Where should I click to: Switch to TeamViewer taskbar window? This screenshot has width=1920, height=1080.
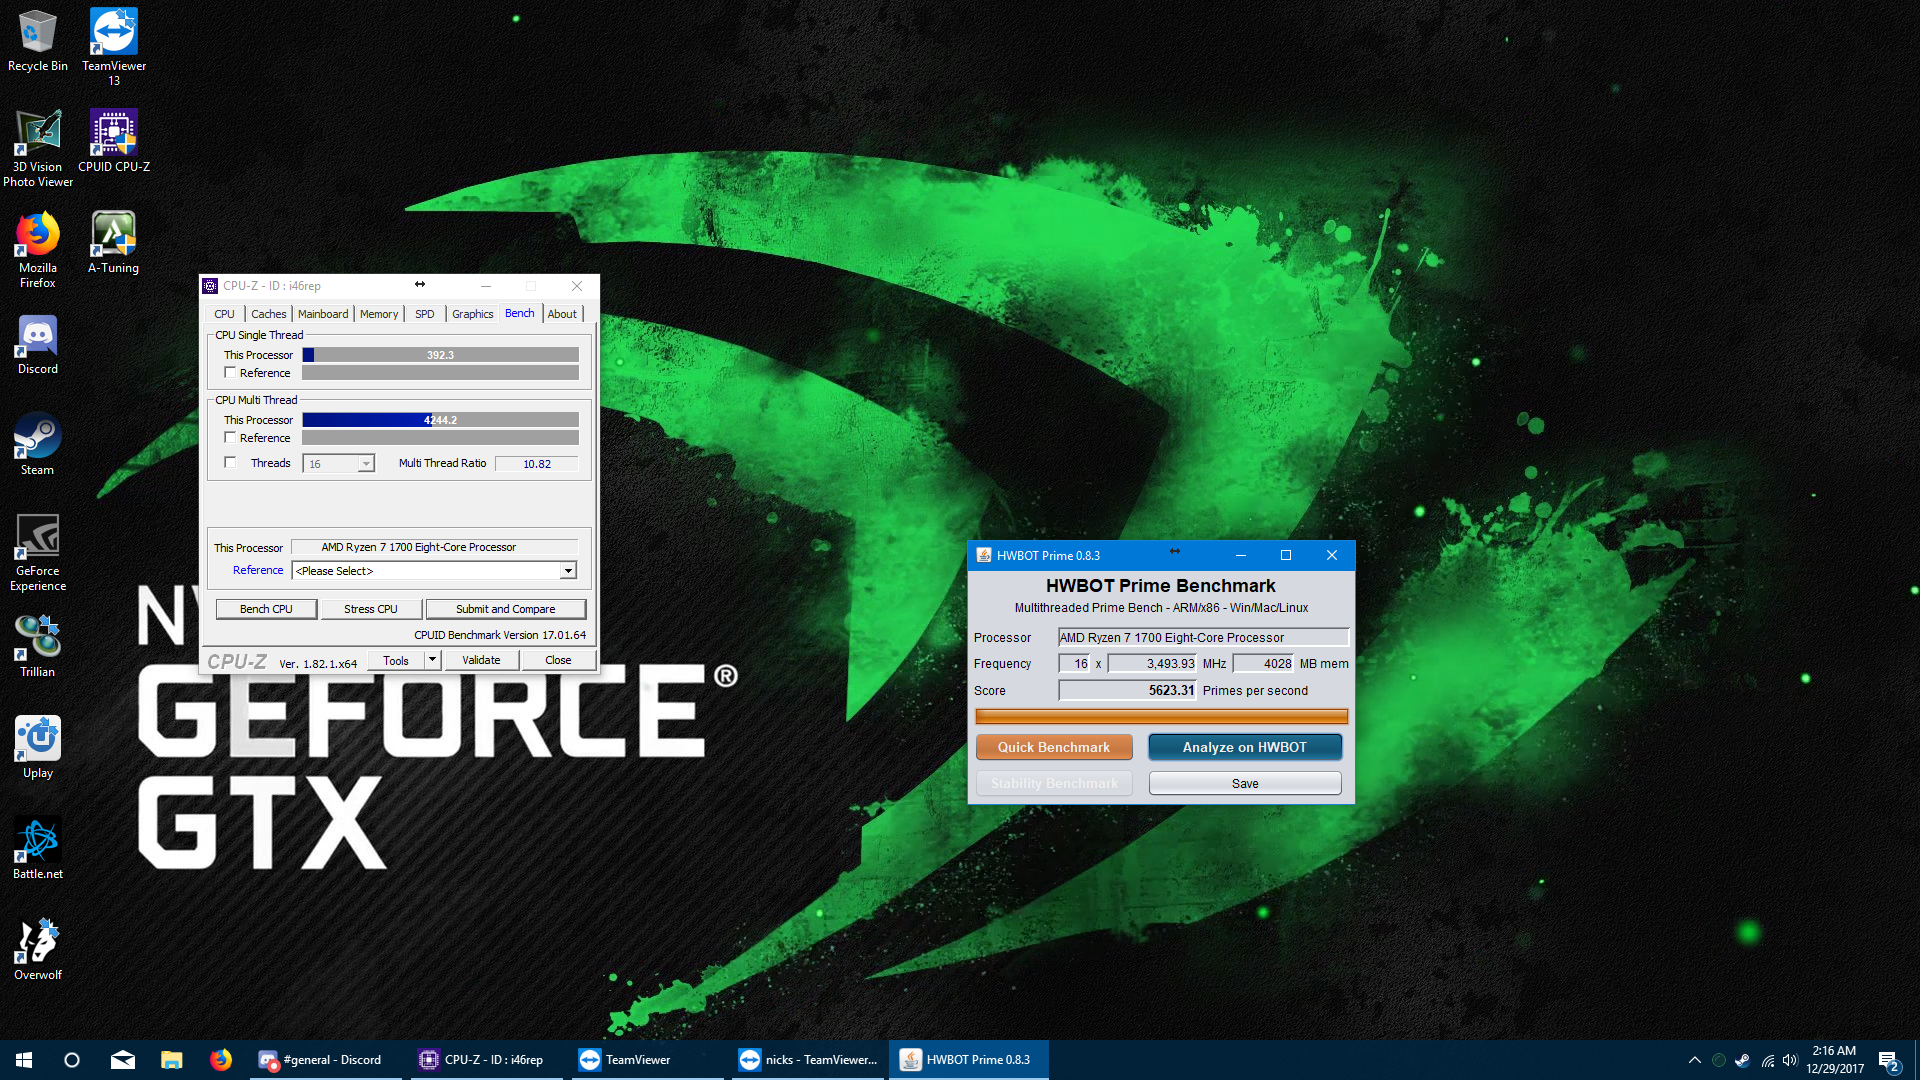[648, 1060]
